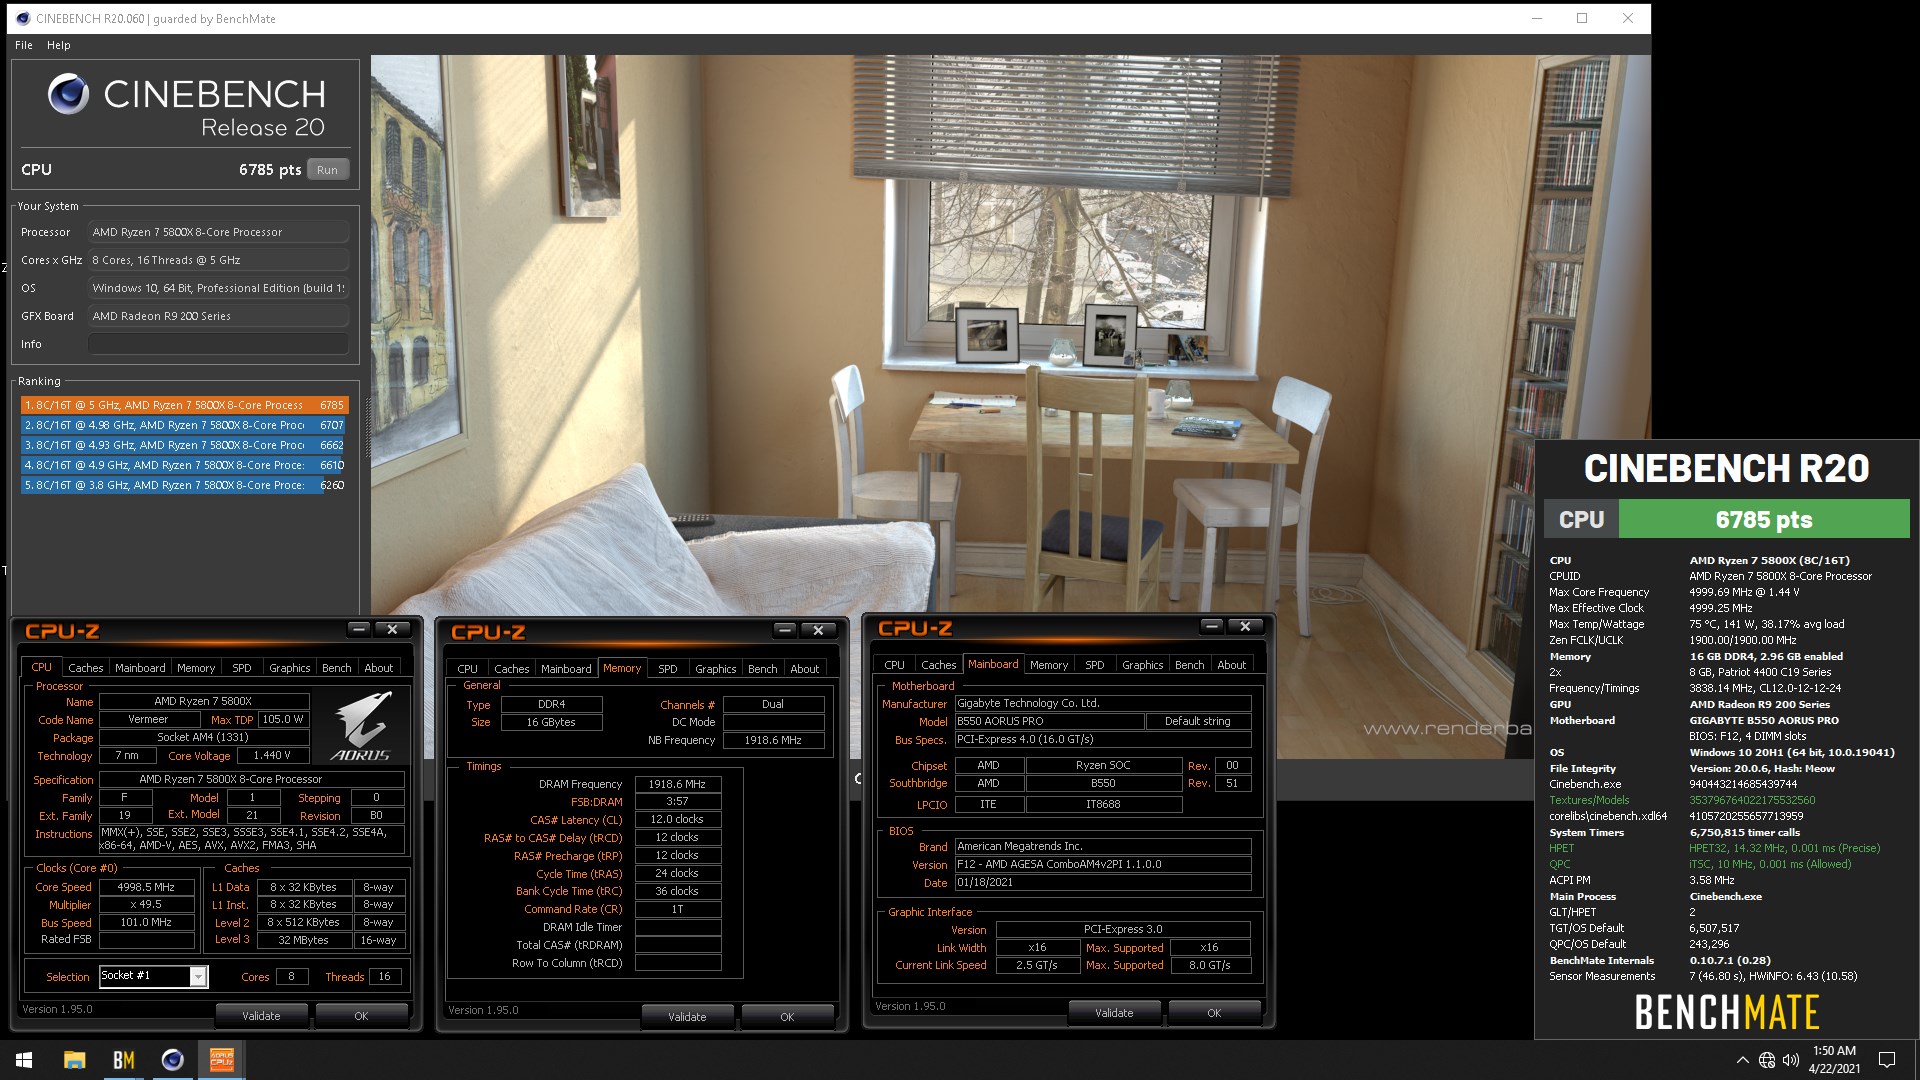The width and height of the screenshot is (1920, 1080).
Task: Select ranking entry 5 at 3.8 GHz
Action: (184, 485)
